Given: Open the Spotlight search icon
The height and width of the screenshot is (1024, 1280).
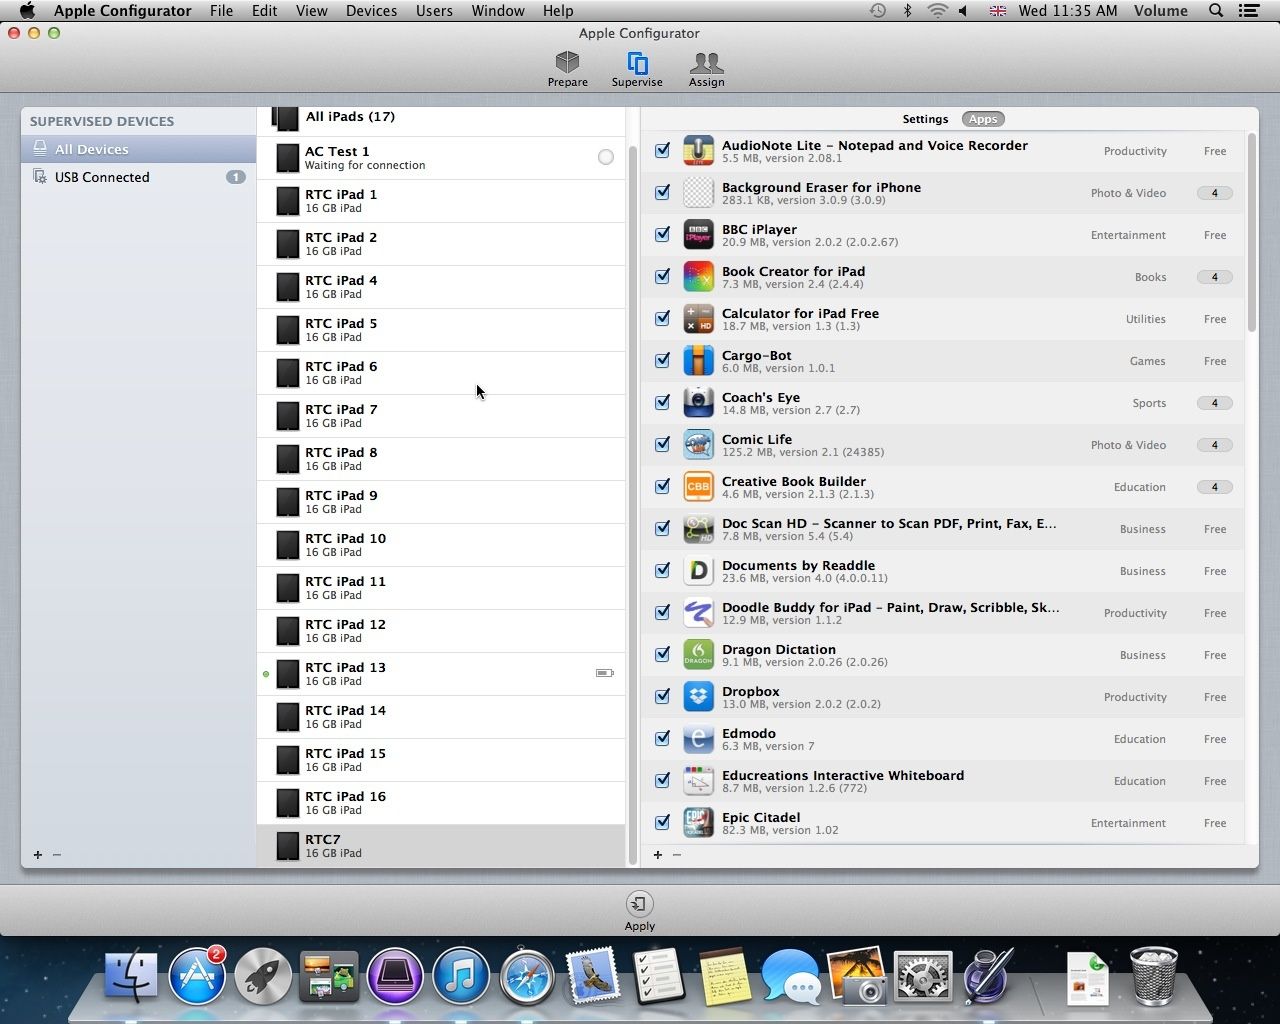Looking at the screenshot, I should click(x=1216, y=11).
